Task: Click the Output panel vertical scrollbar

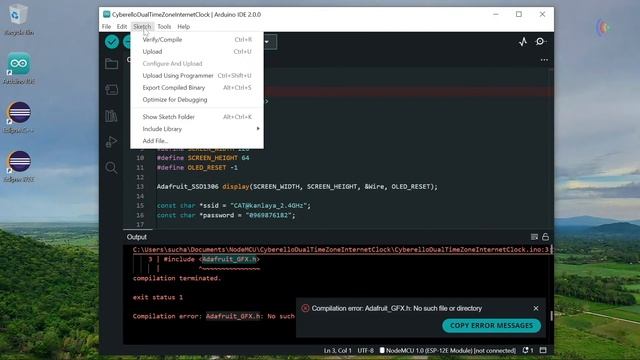Action: point(551,315)
